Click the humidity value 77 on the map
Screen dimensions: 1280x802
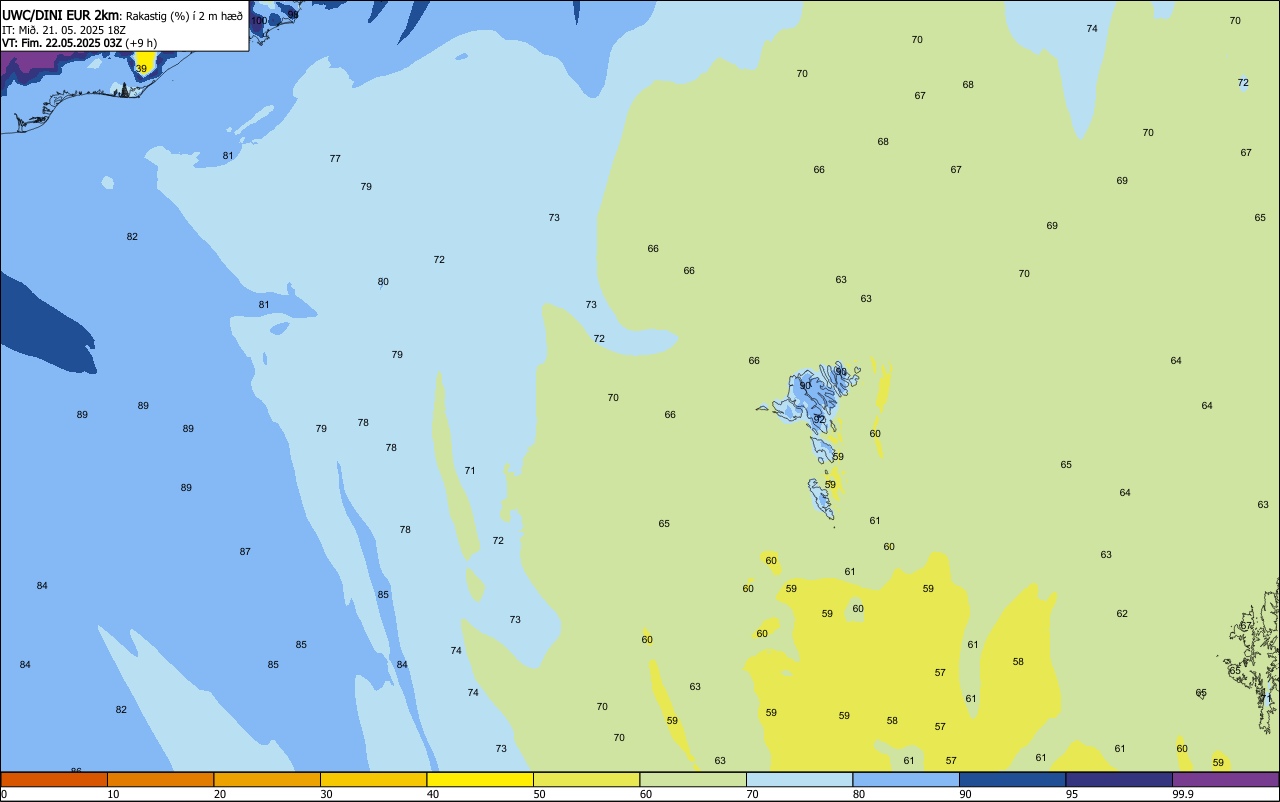(x=335, y=159)
